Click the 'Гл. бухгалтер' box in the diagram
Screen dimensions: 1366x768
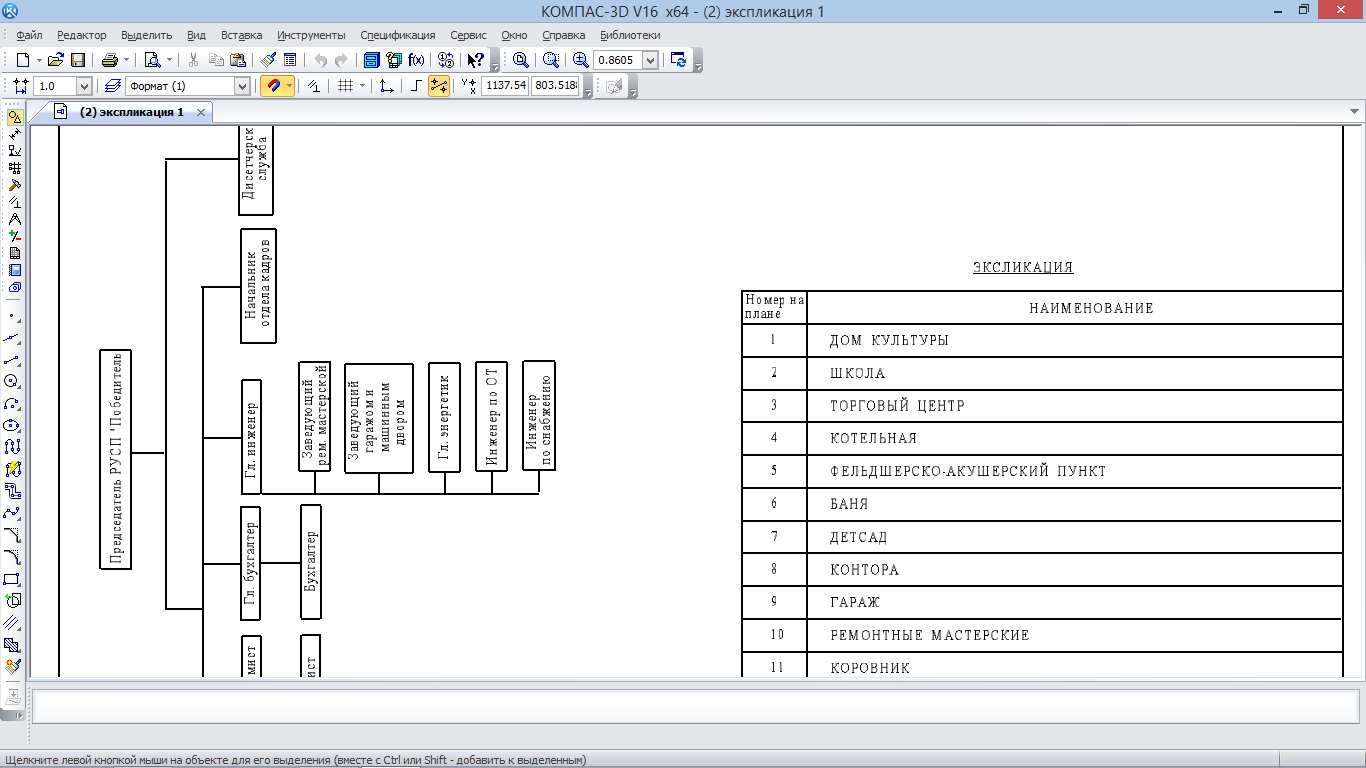(251, 563)
